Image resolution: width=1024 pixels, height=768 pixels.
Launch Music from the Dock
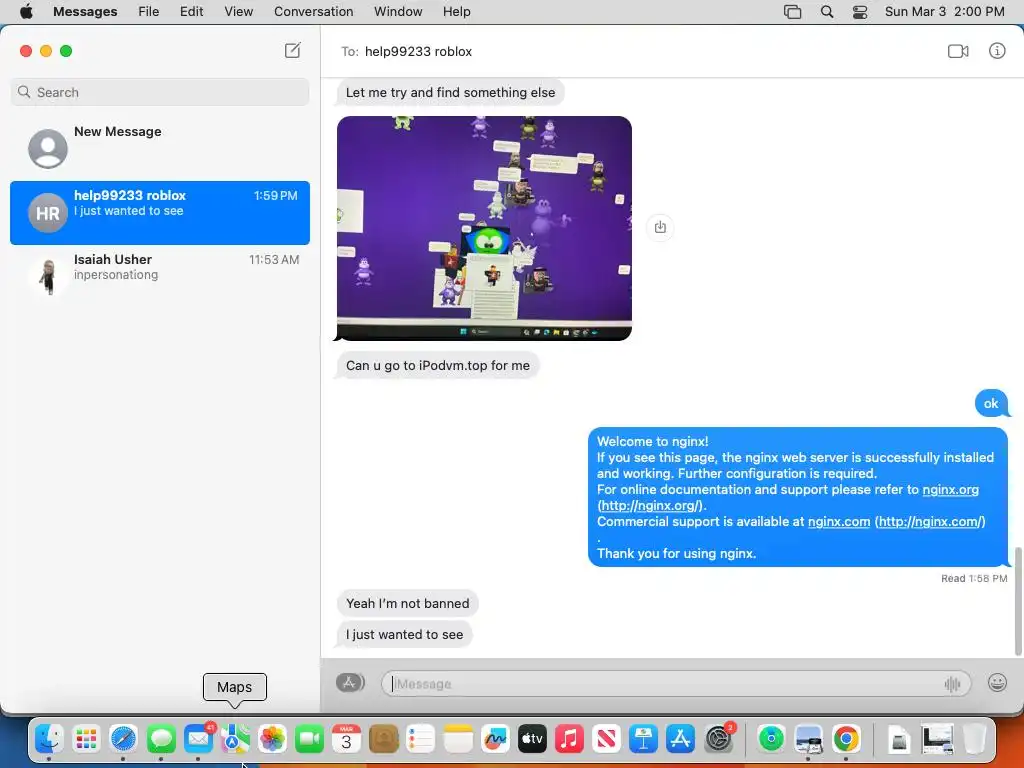coord(569,739)
